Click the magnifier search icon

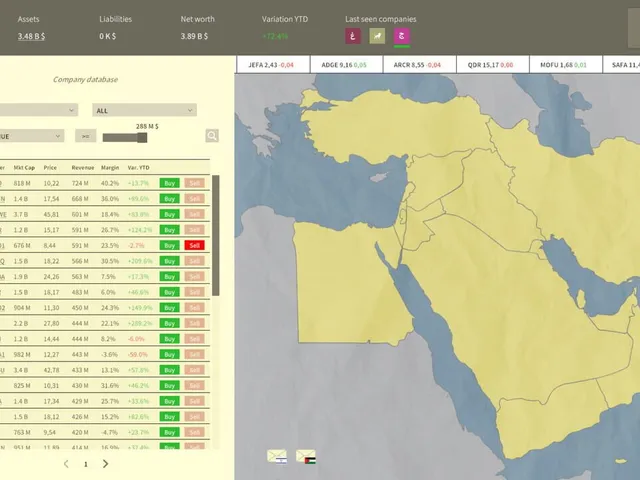click(212, 136)
